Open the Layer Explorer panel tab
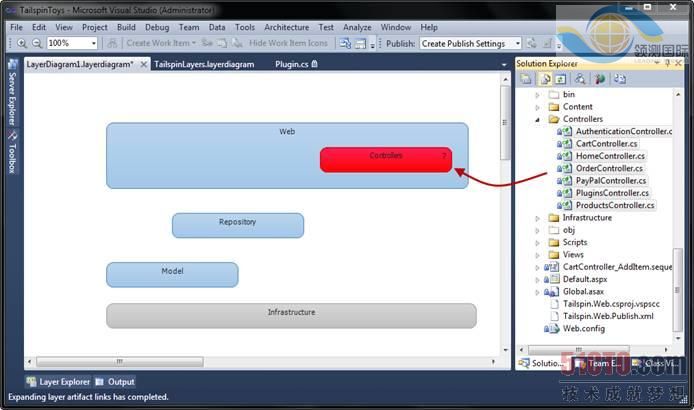The width and height of the screenshot is (694, 410). 58,382
